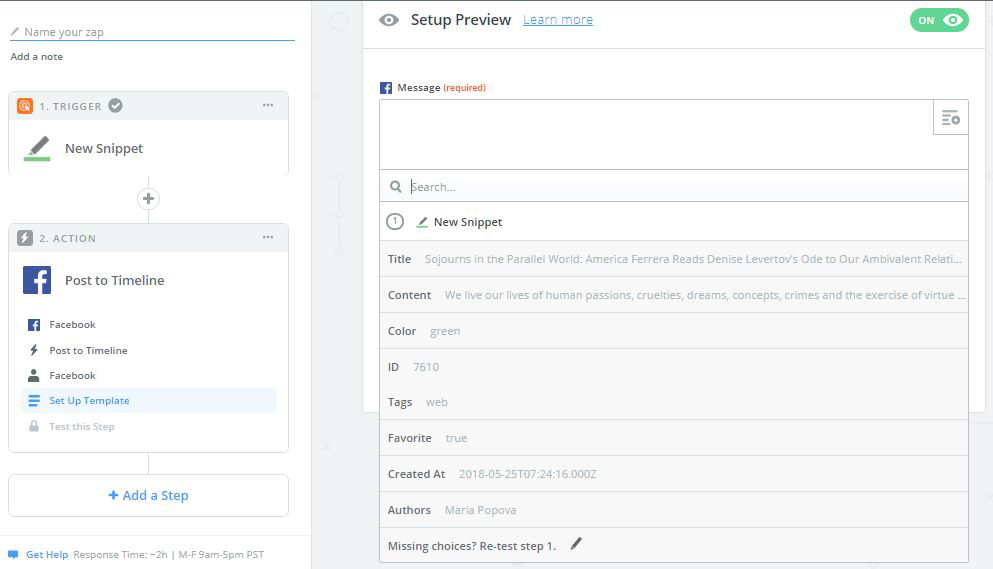Click the large Facebook logo in action step

click(x=37, y=280)
